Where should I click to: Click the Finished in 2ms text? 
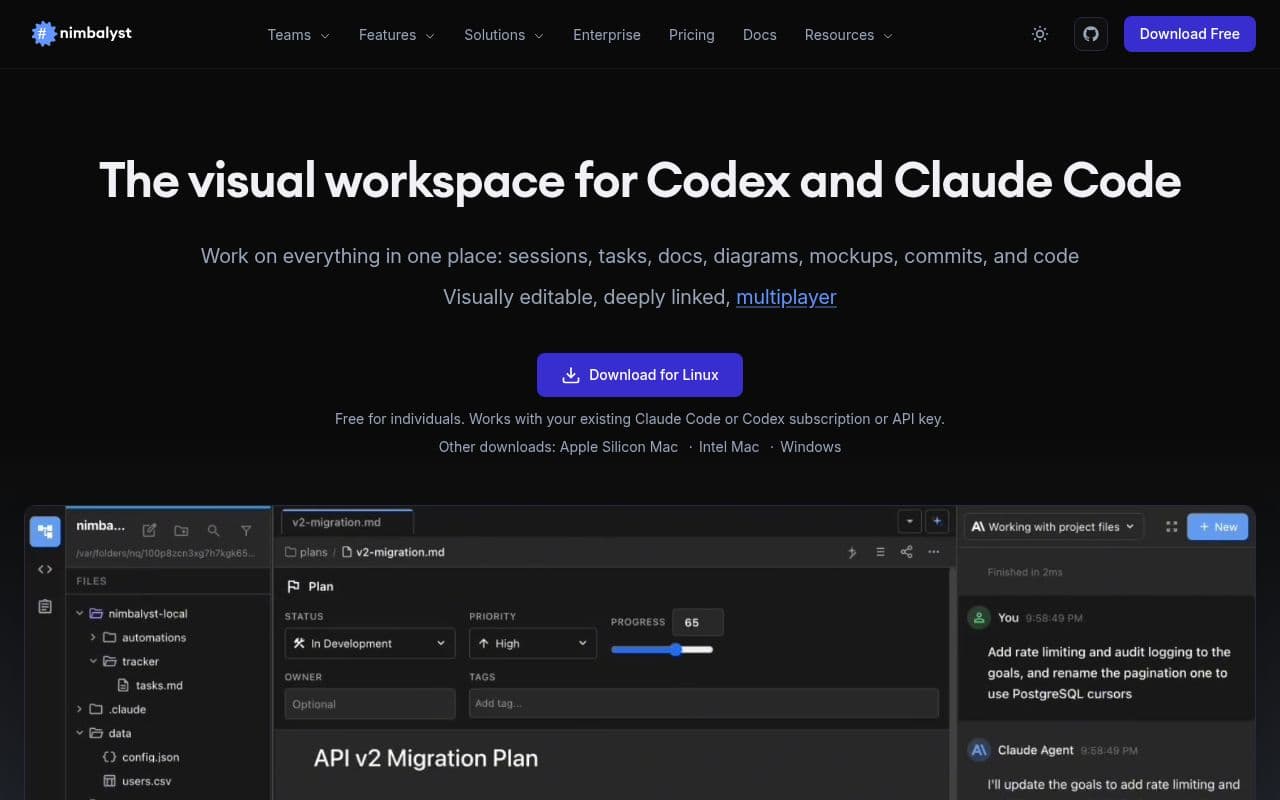(x=1025, y=572)
